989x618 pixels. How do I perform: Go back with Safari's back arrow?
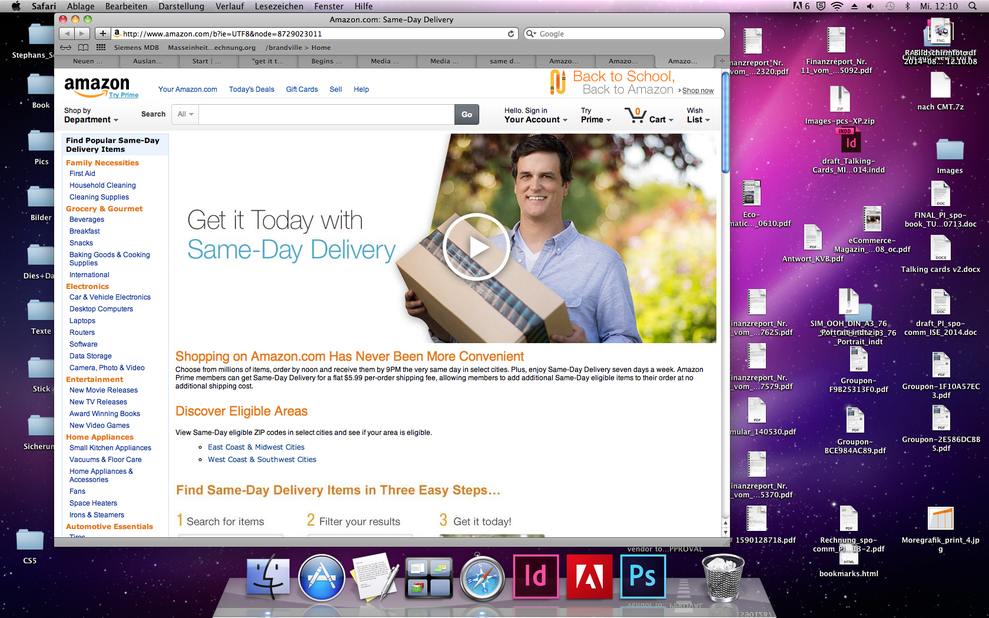(x=66, y=33)
